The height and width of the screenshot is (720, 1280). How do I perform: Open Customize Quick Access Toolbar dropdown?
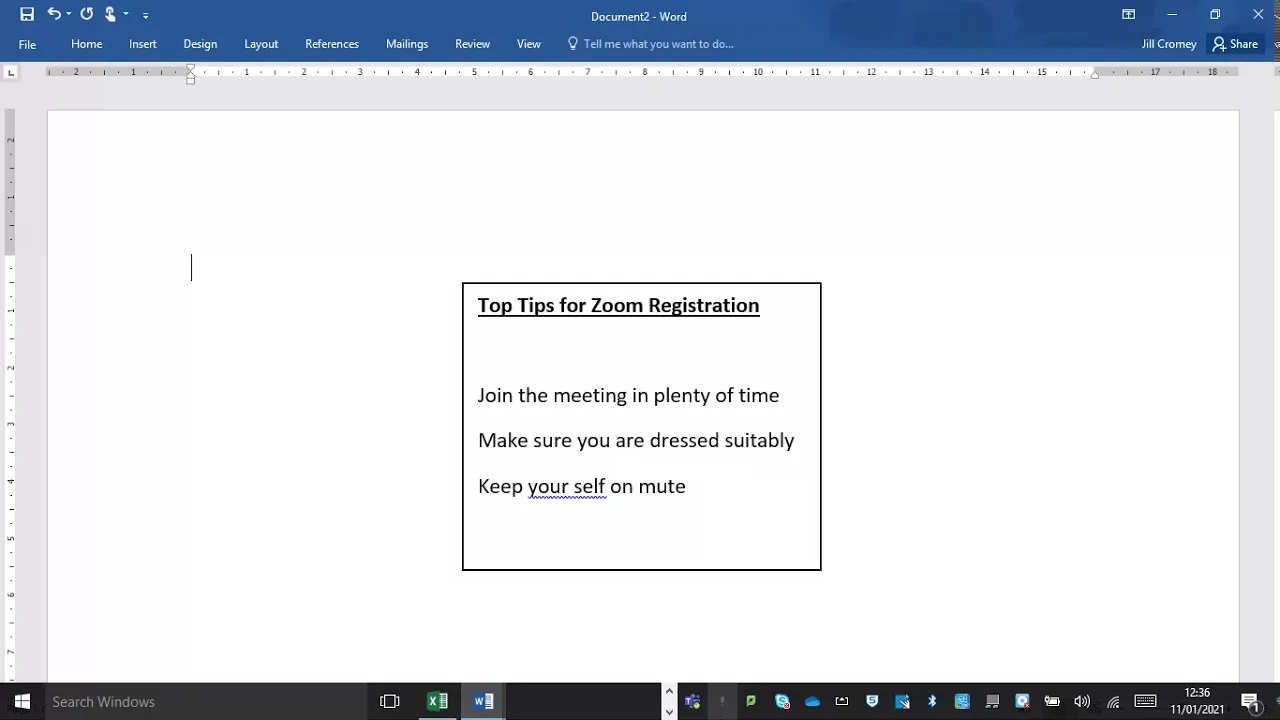tap(145, 15)
